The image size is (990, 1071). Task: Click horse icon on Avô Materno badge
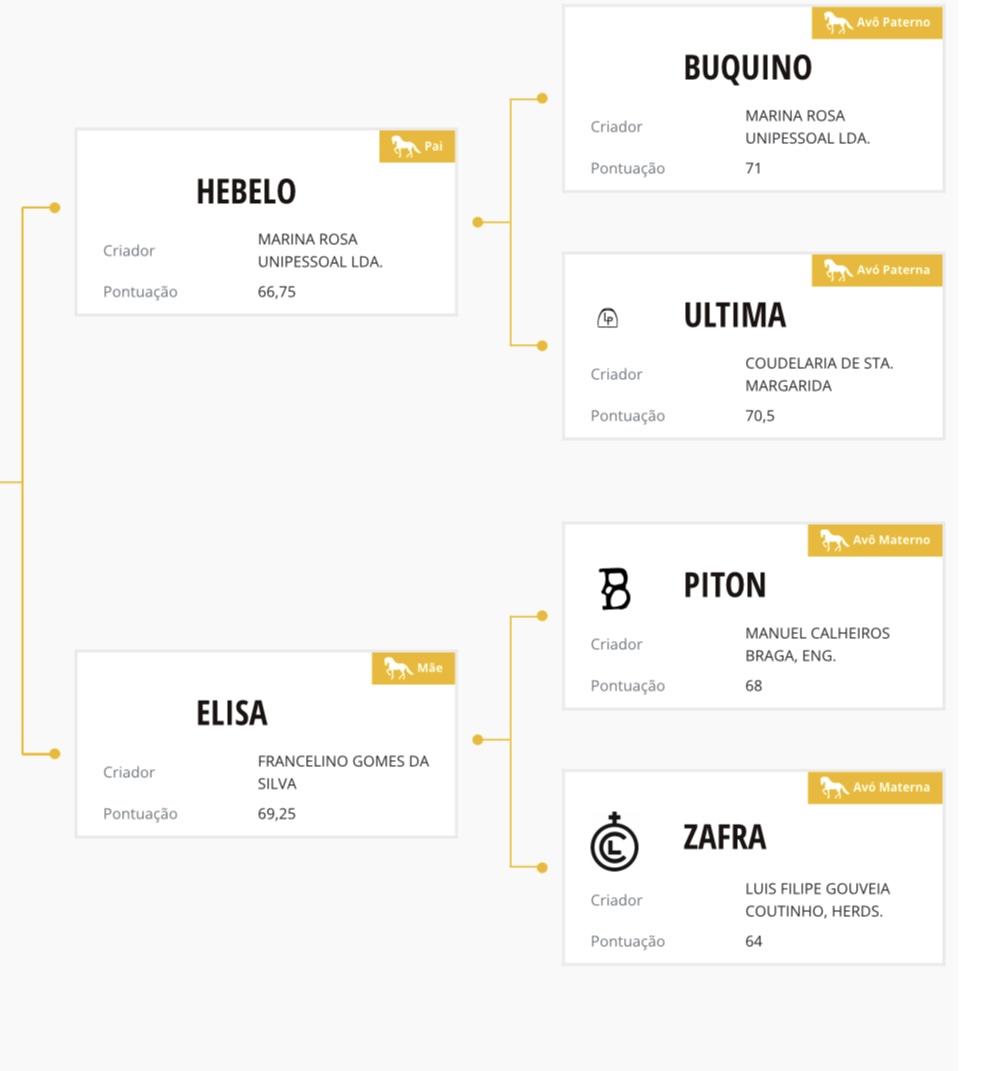tap(834, 540)
